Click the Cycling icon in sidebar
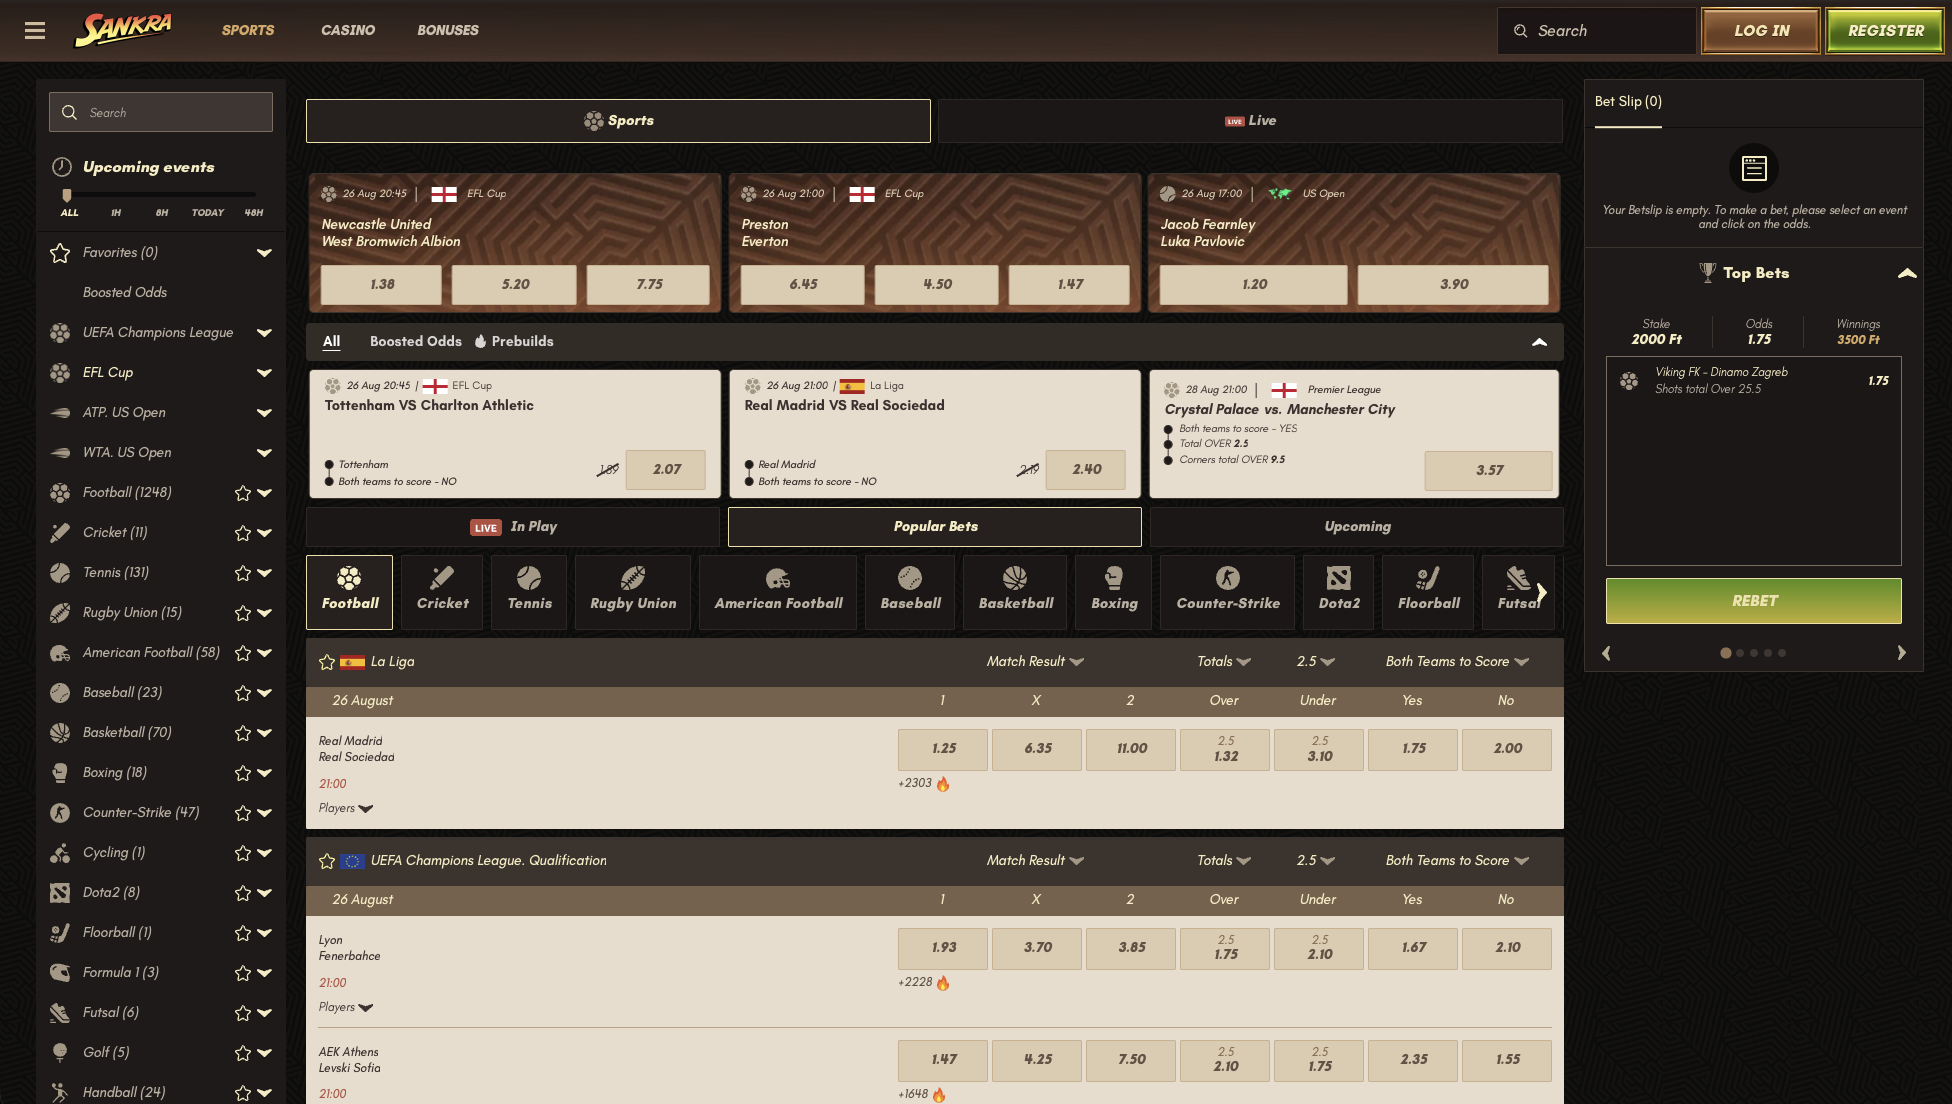Image resolution: width=1952 pixels, height=1104 pixels. tap(60, 853)
